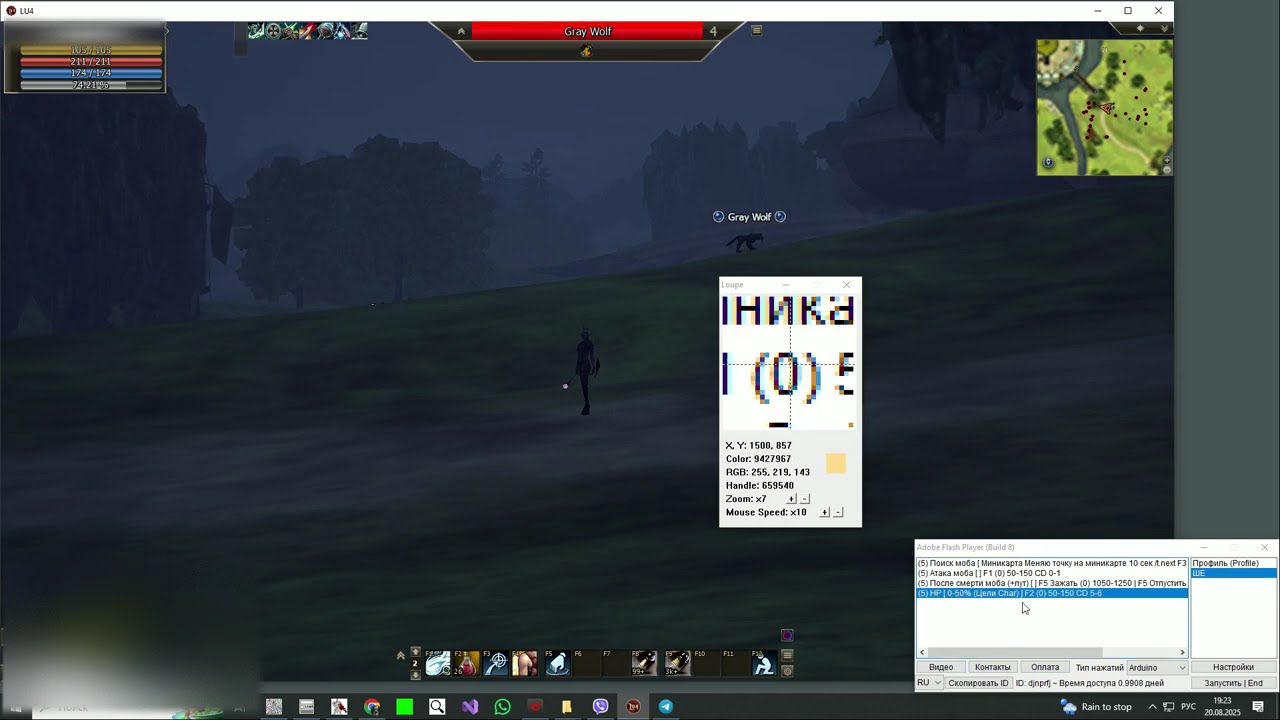Open 'Настройки' settings button
The height and width of the screenshot is (720, 1280).
(x=1233, y=667)
